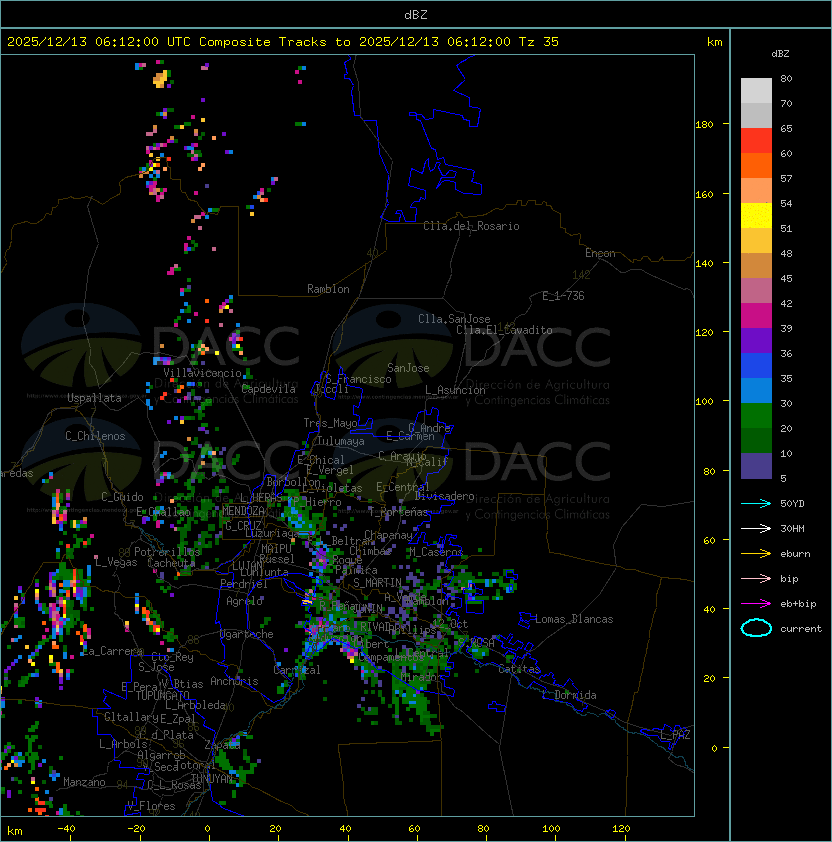The width and height of the screenshot is (832, 842).
Task: Click the 180 km axis tick label
Action: click(704, 125)
